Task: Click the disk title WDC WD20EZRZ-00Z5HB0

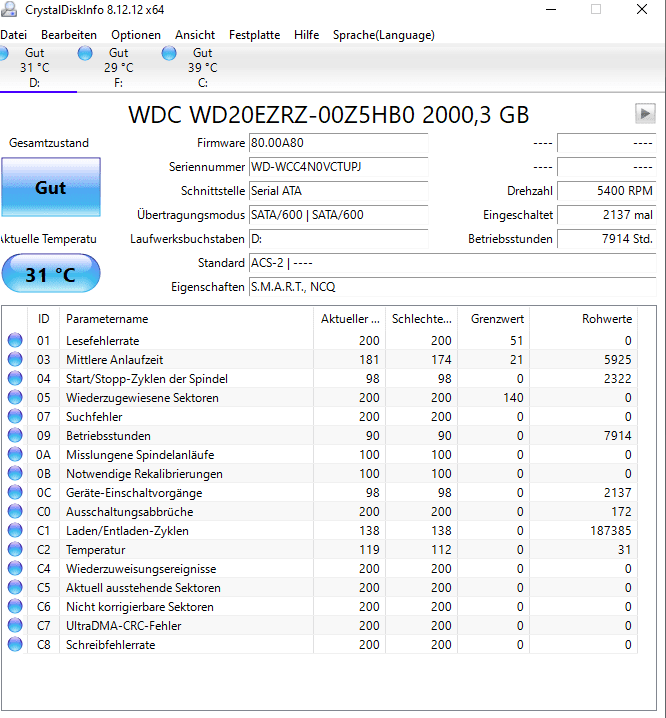Action: (x=328, y=114)
